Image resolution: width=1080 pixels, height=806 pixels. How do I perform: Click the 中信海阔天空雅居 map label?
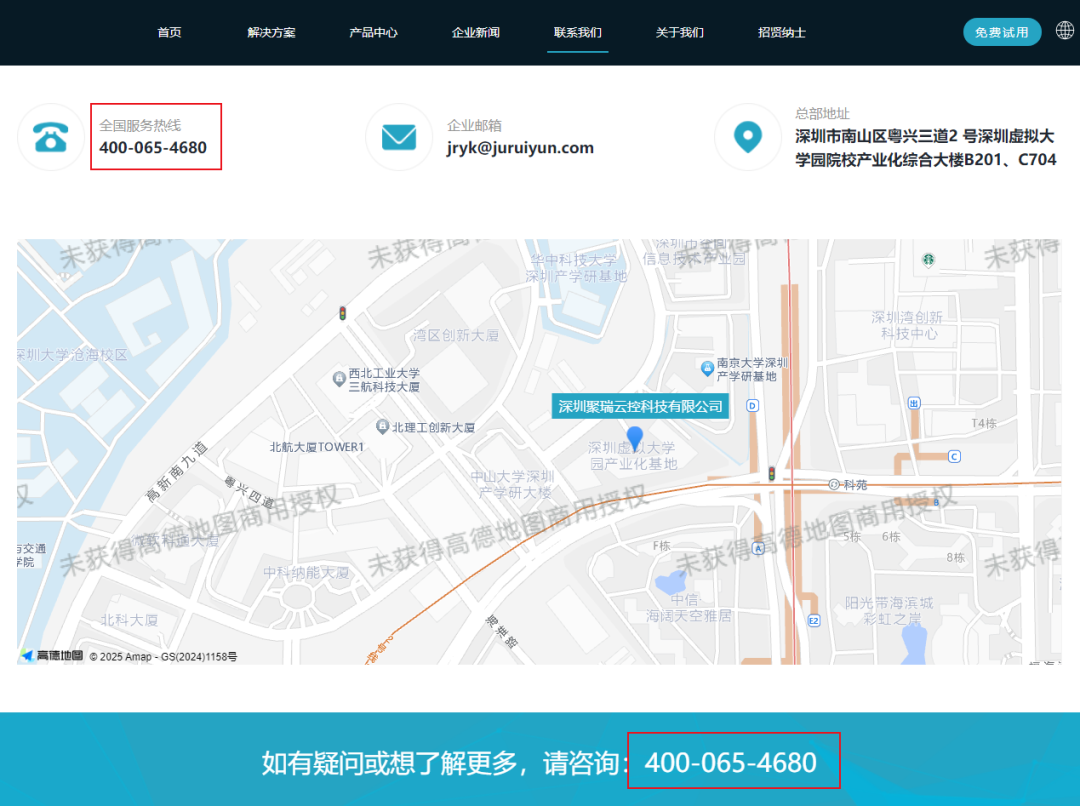click(688, 608)
